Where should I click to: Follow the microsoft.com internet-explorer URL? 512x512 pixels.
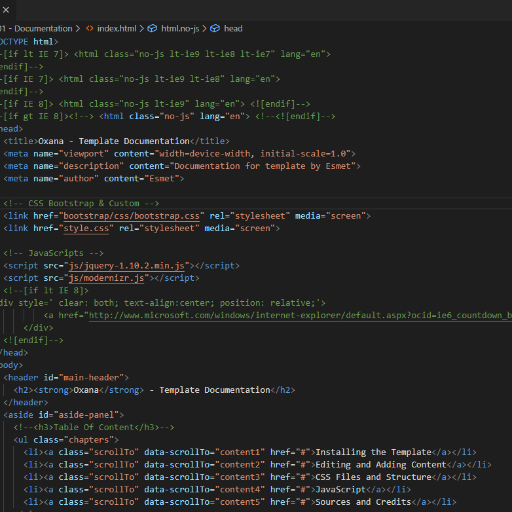[300, 315]
